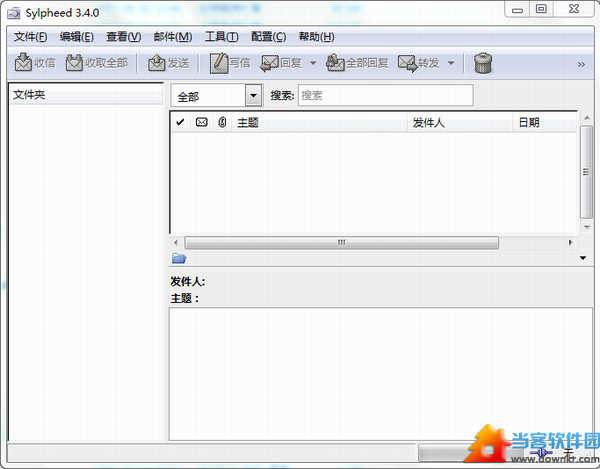Image resolution: width=600 pixels, height=469 pixels.
Task: Open the Reply options dropdown arrow
Action: (x=313, y=63)
